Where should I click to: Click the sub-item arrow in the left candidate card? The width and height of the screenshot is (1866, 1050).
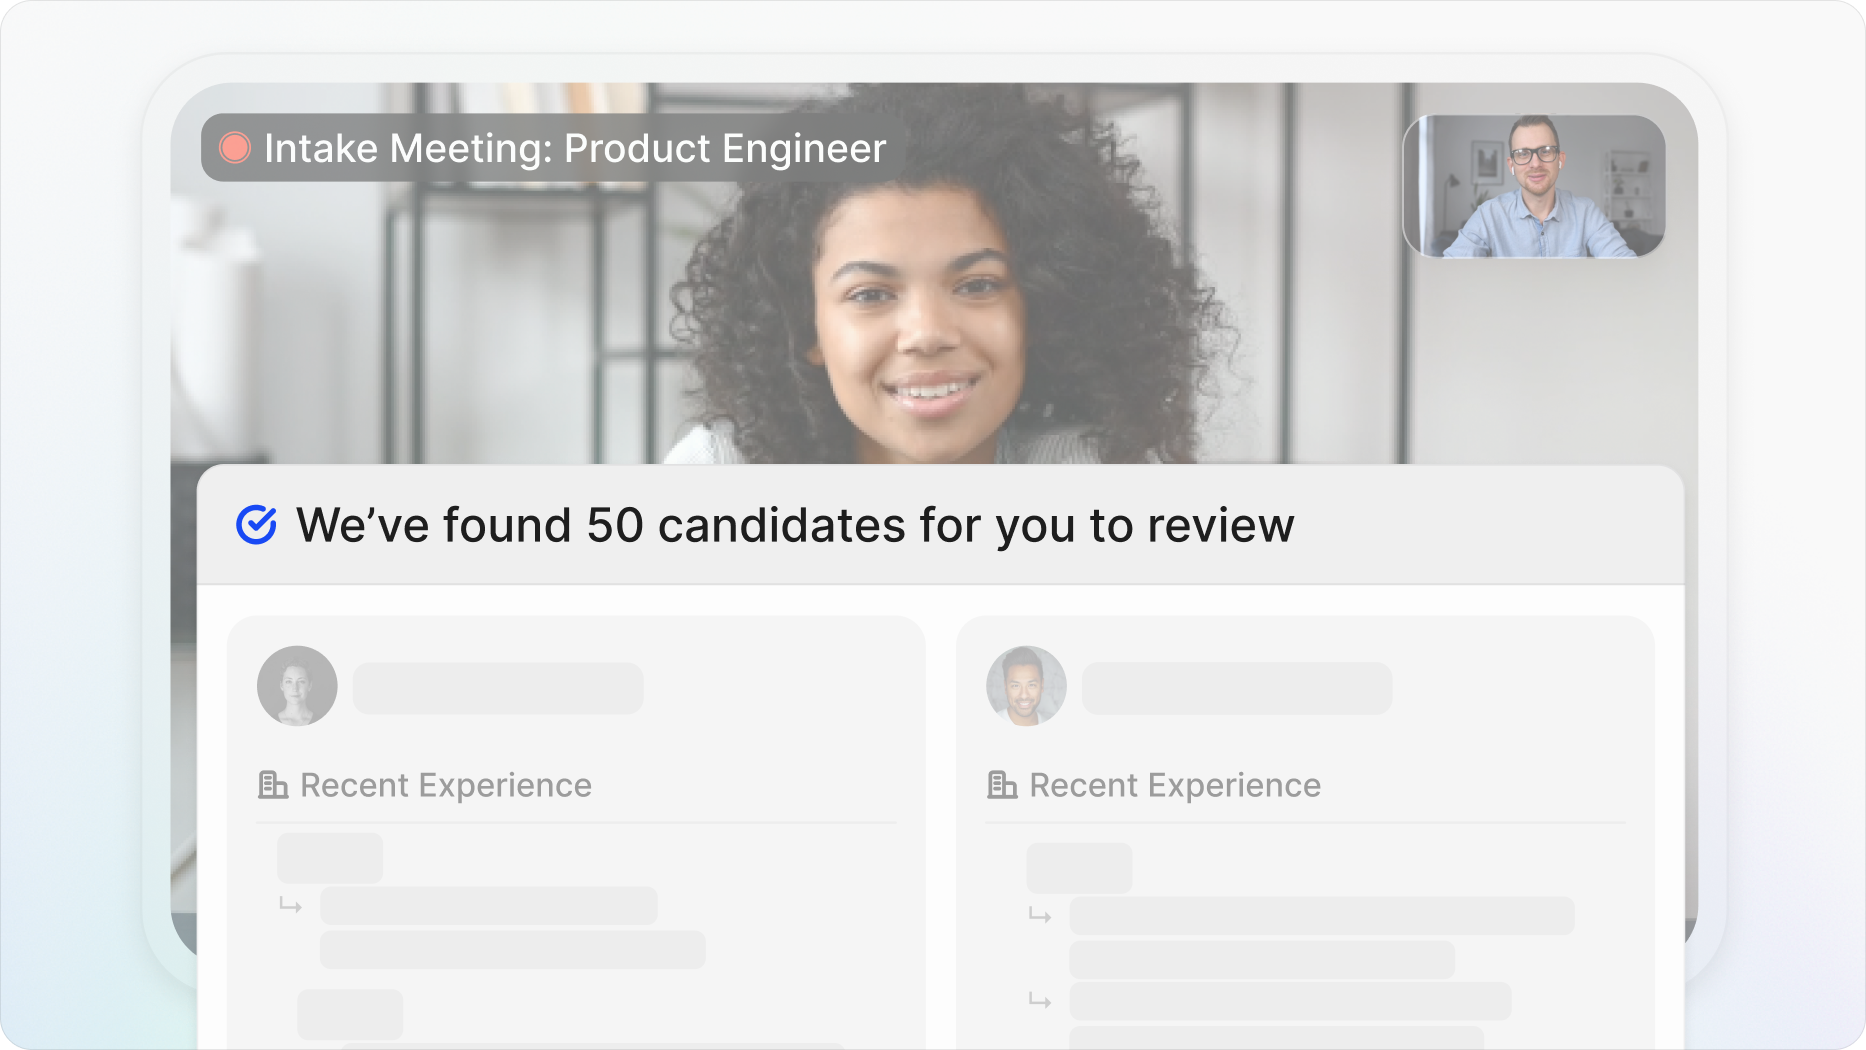point(291,906)
